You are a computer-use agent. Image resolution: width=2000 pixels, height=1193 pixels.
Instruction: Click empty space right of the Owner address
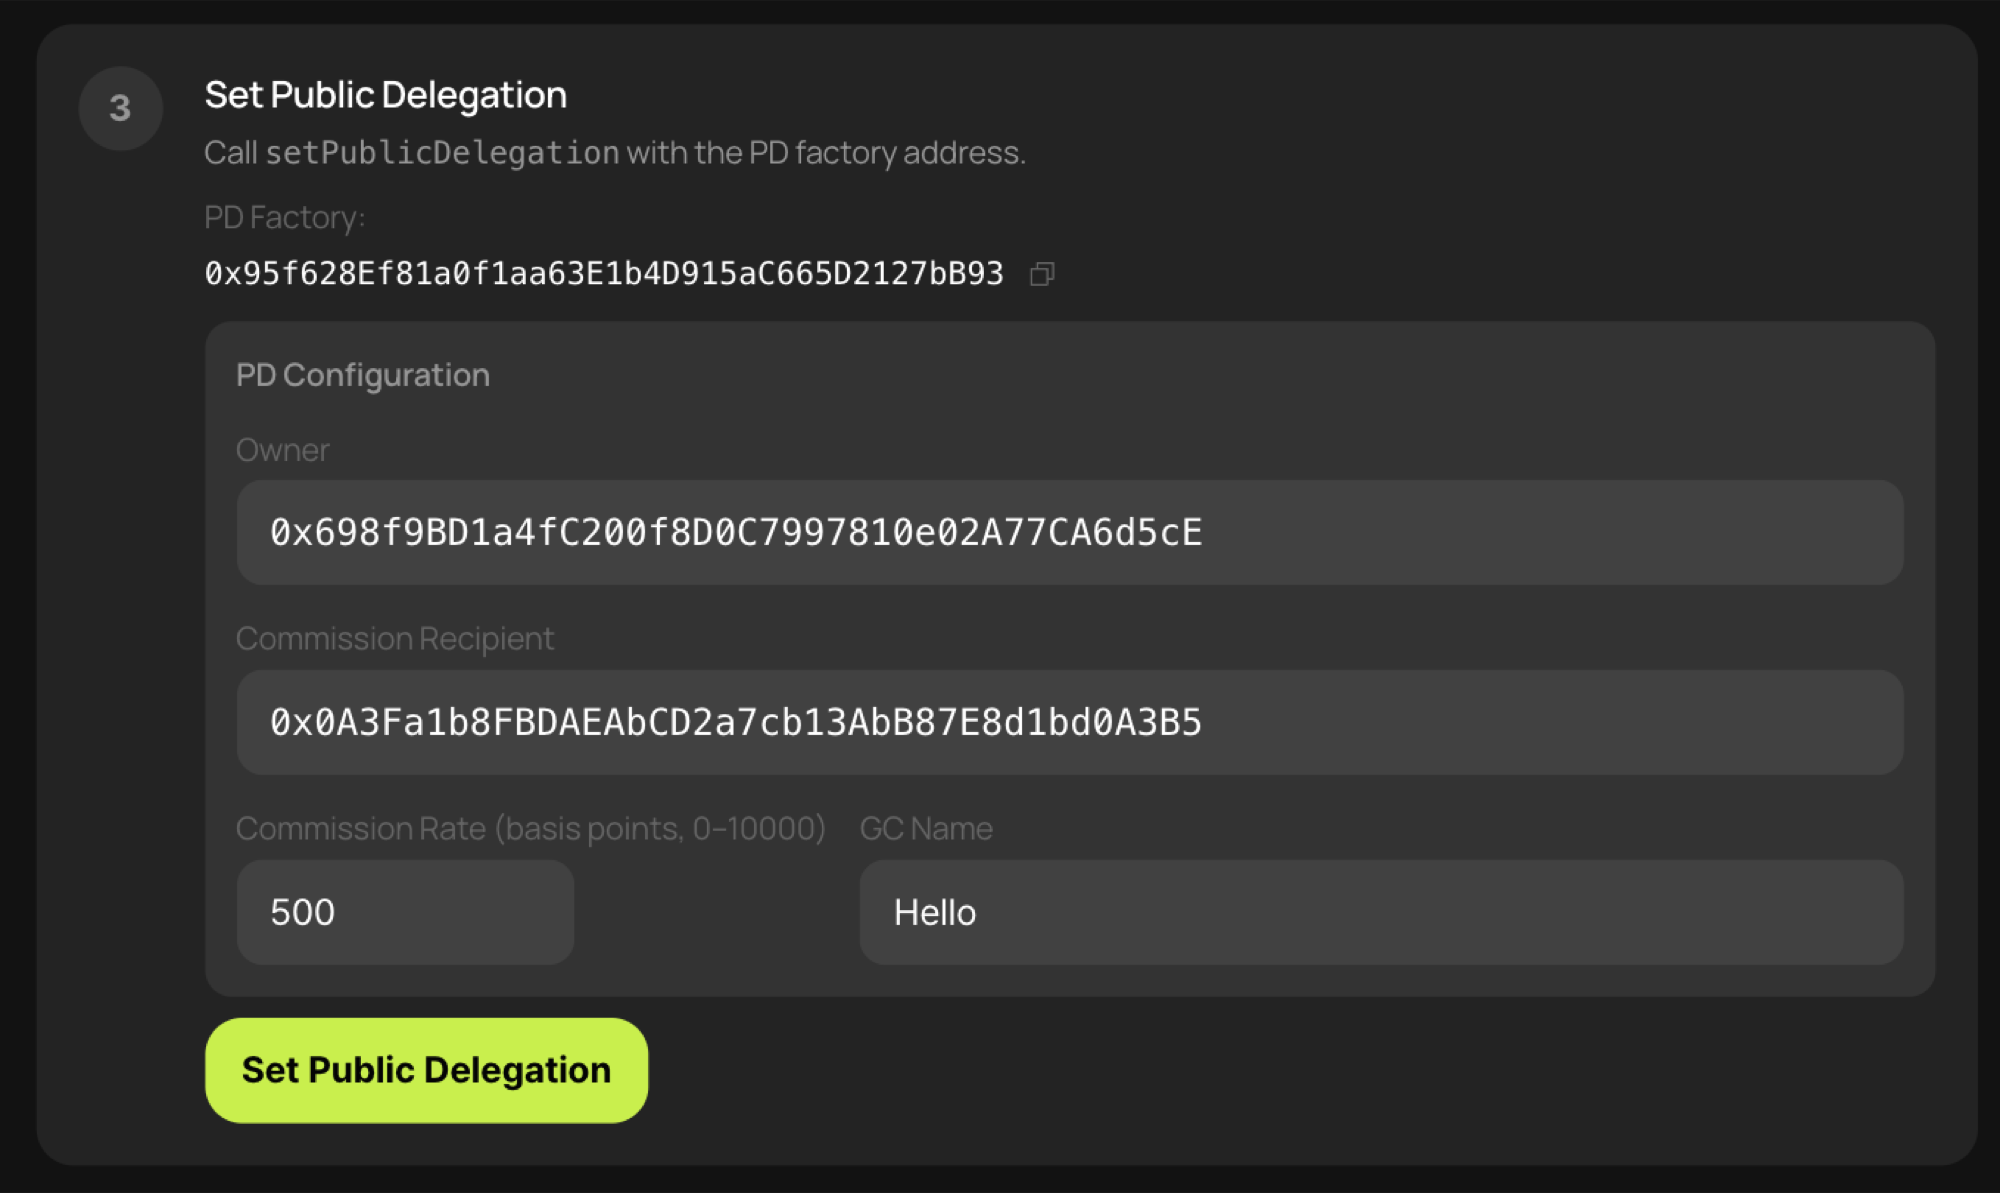click(1550, 532)
